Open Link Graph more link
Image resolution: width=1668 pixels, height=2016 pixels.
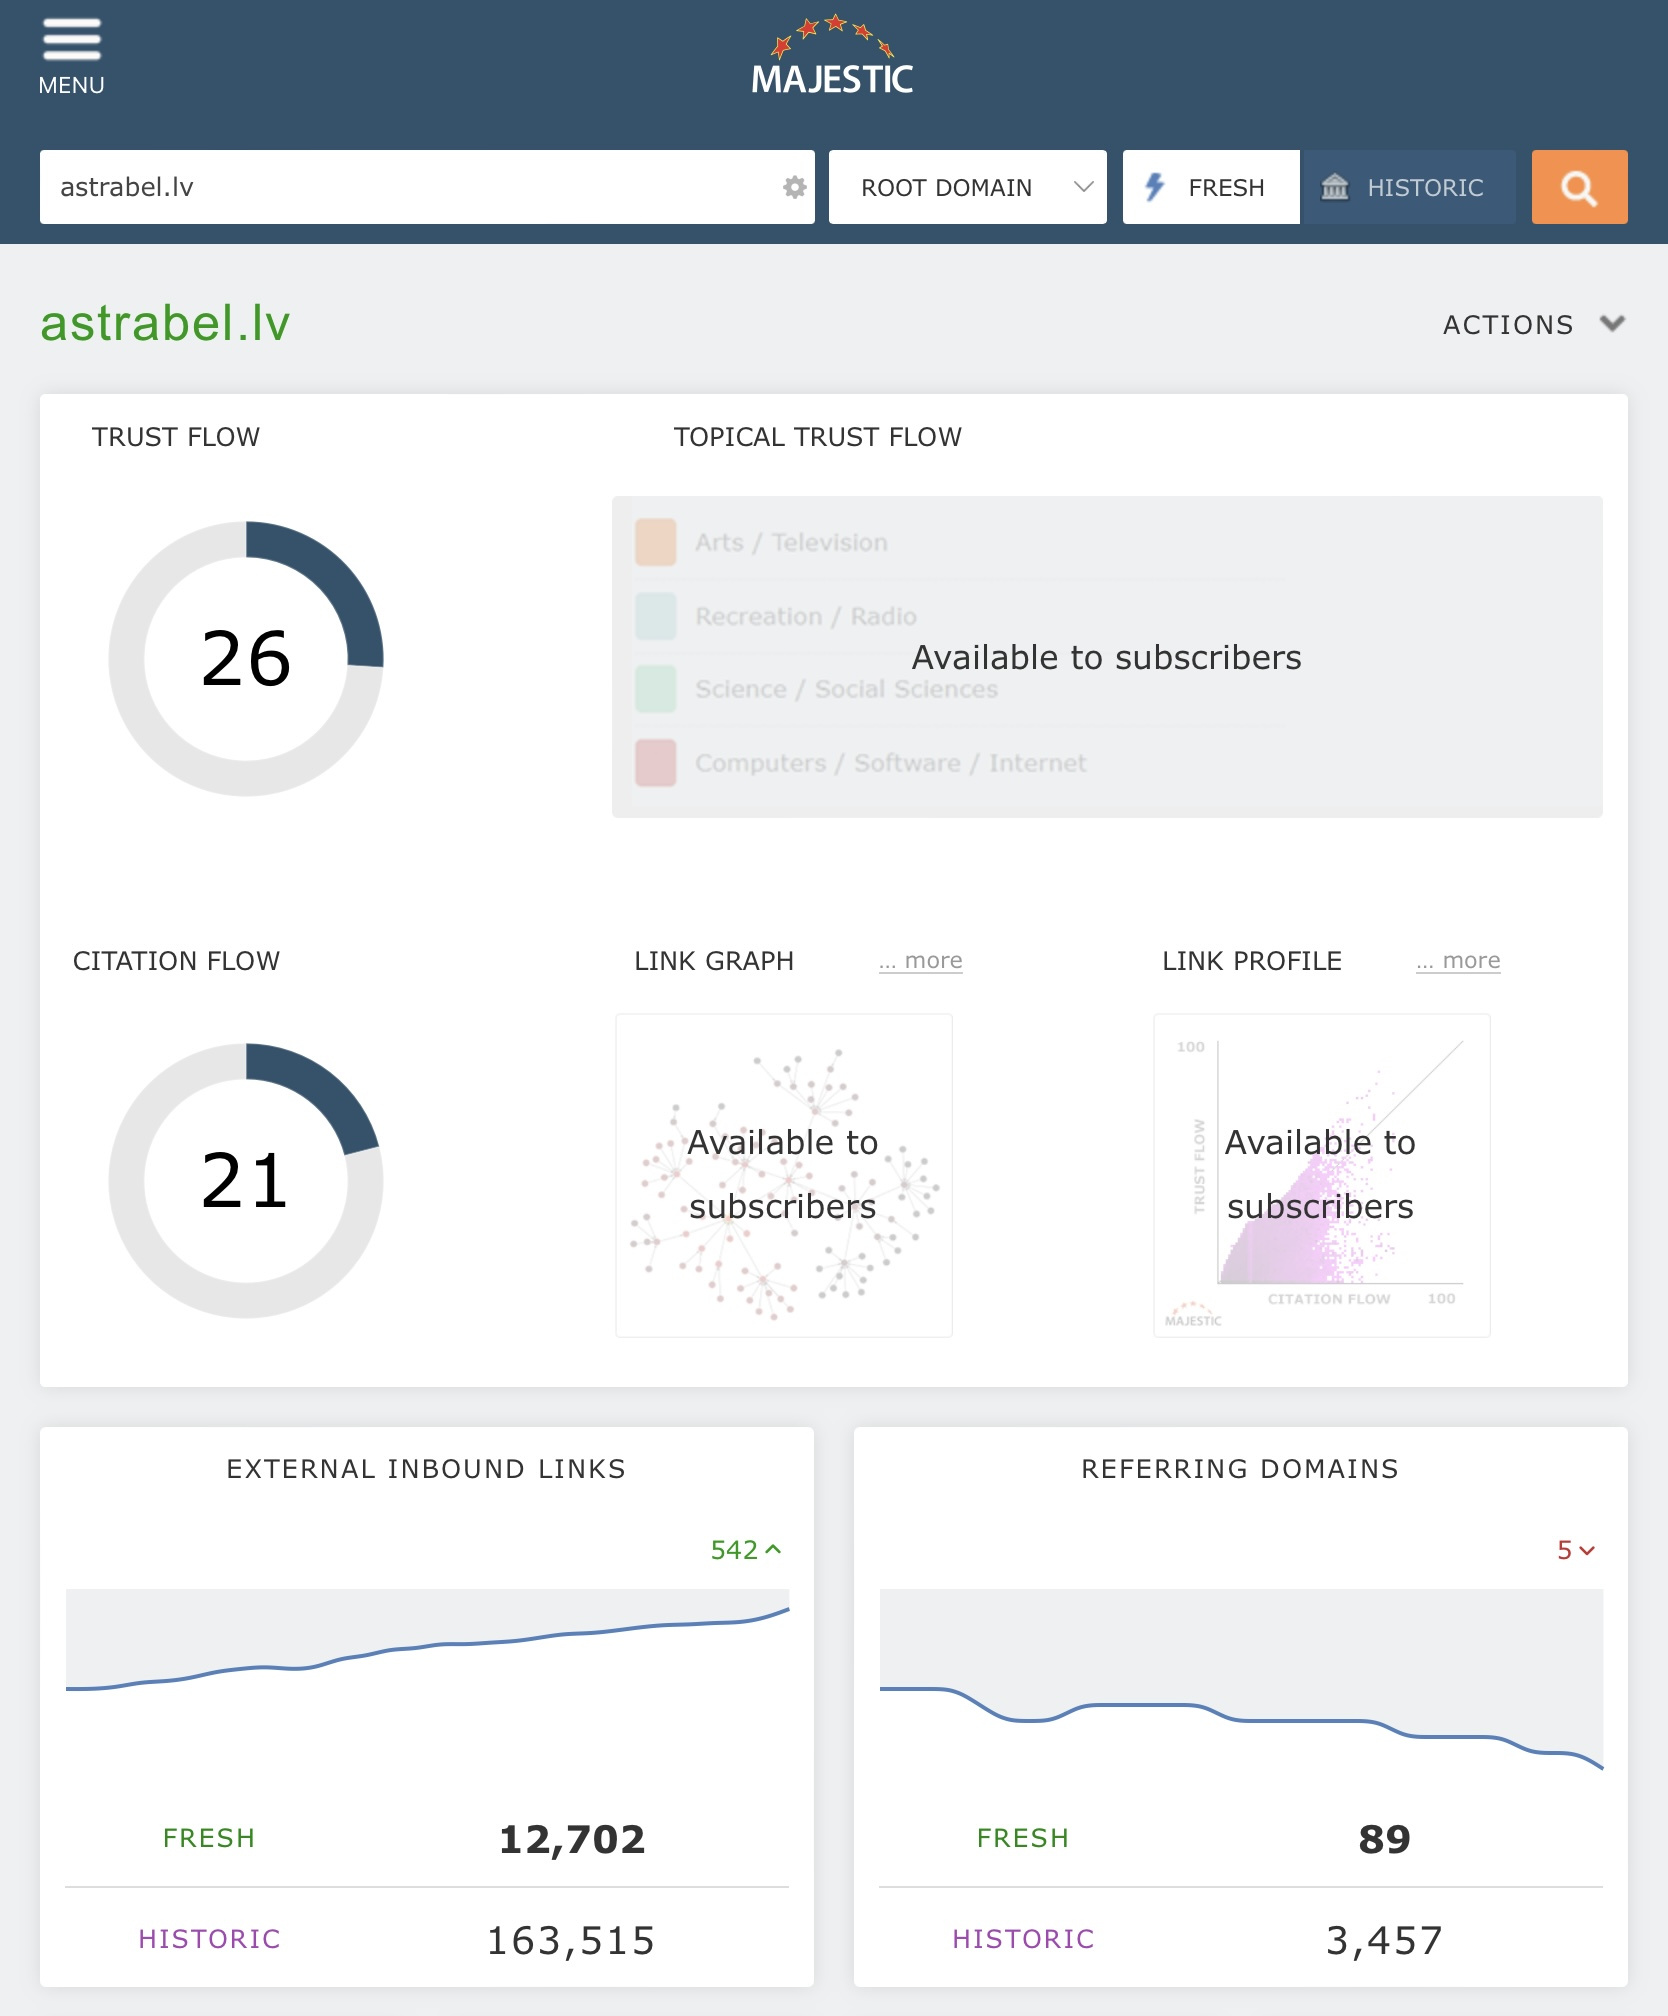point(920,961)
